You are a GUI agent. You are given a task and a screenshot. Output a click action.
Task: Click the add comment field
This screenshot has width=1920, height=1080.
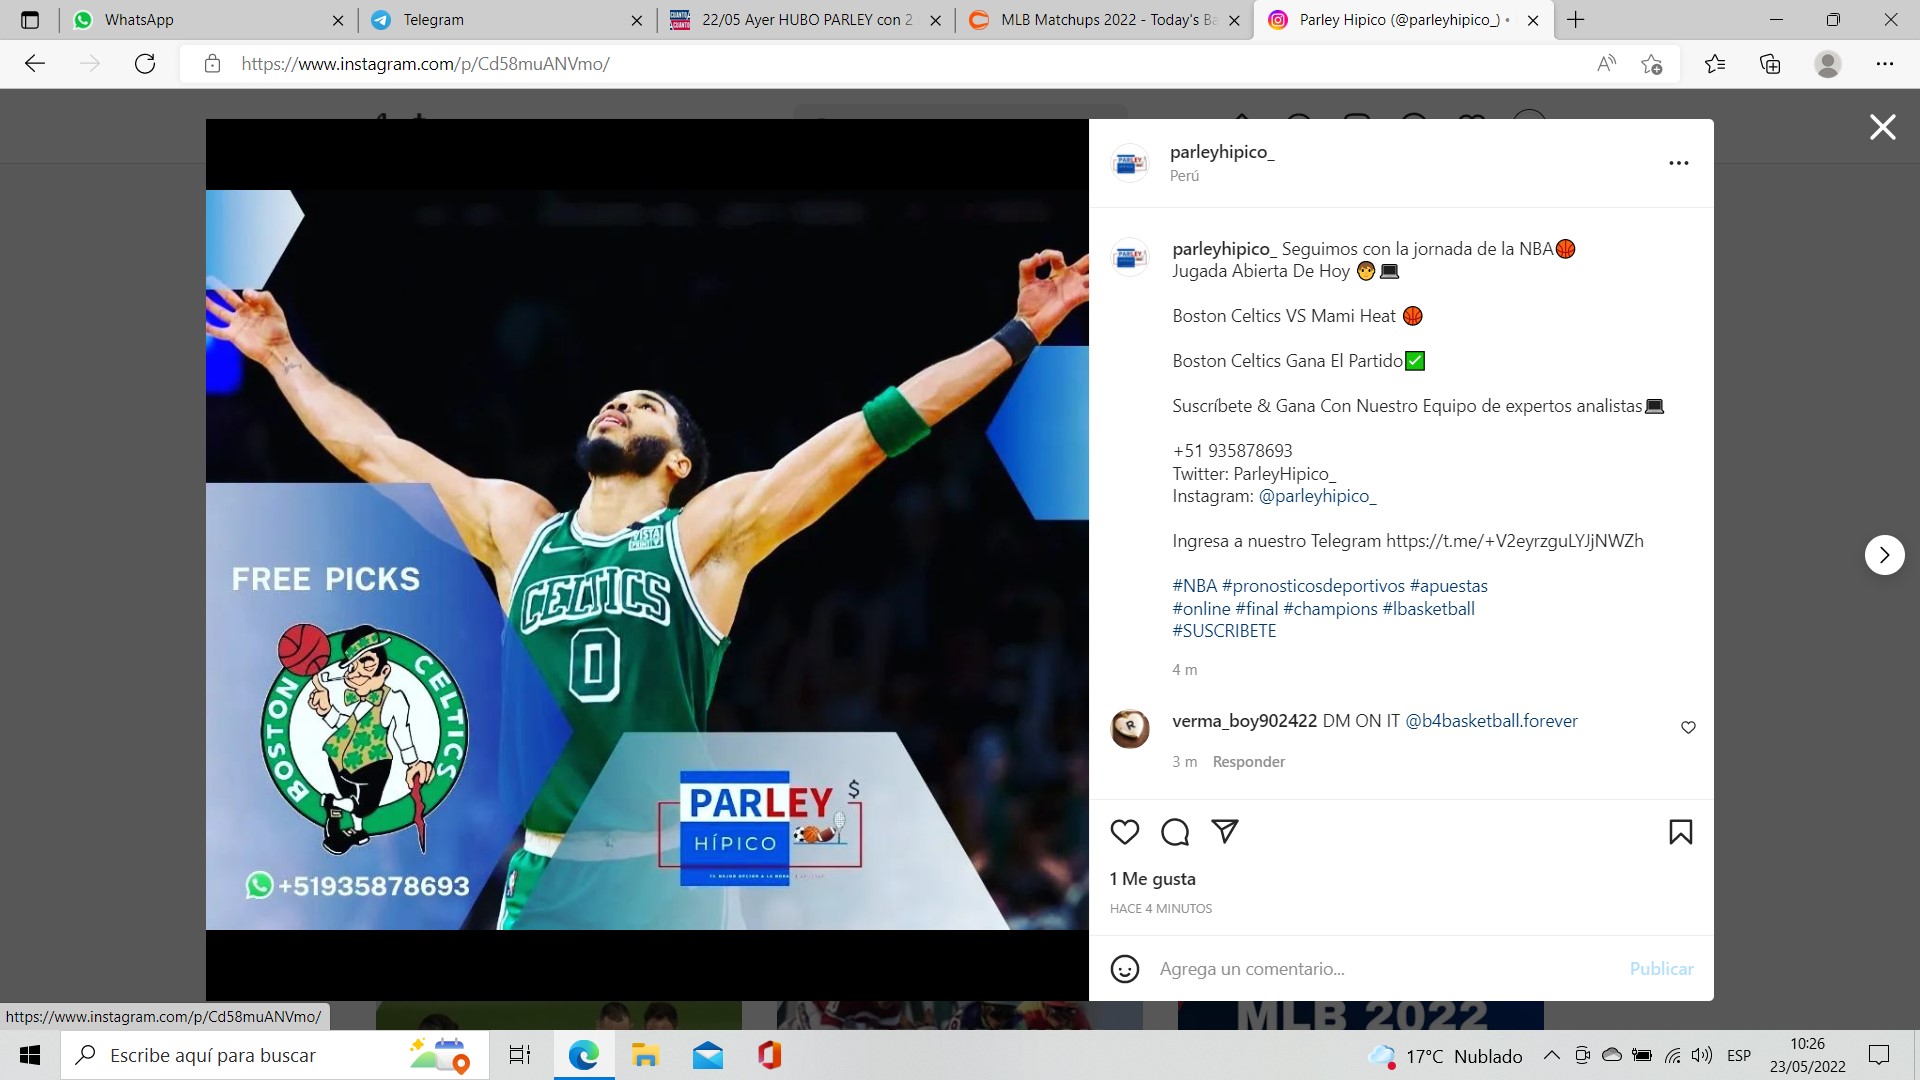tap(1385, 969)
